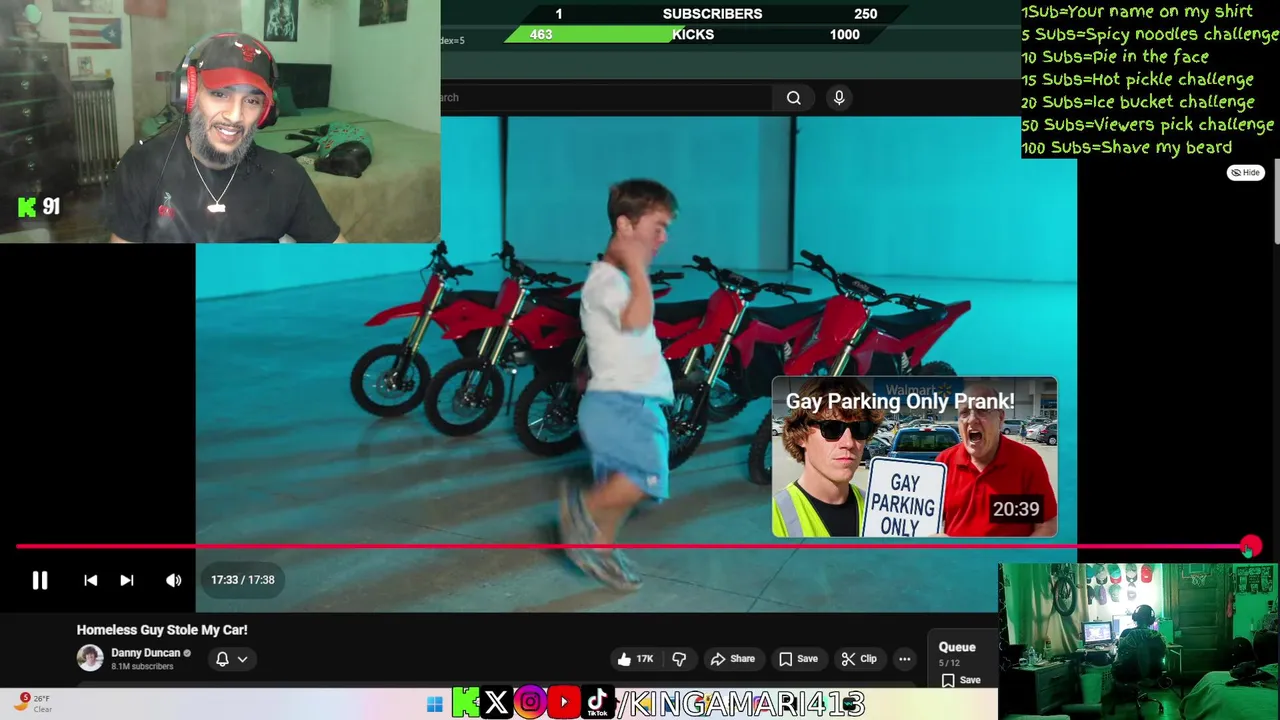The height and width of the screenshot is (720, 1280).
Task: Open Danny Duncan channel avatar
Action: (90, 658)
